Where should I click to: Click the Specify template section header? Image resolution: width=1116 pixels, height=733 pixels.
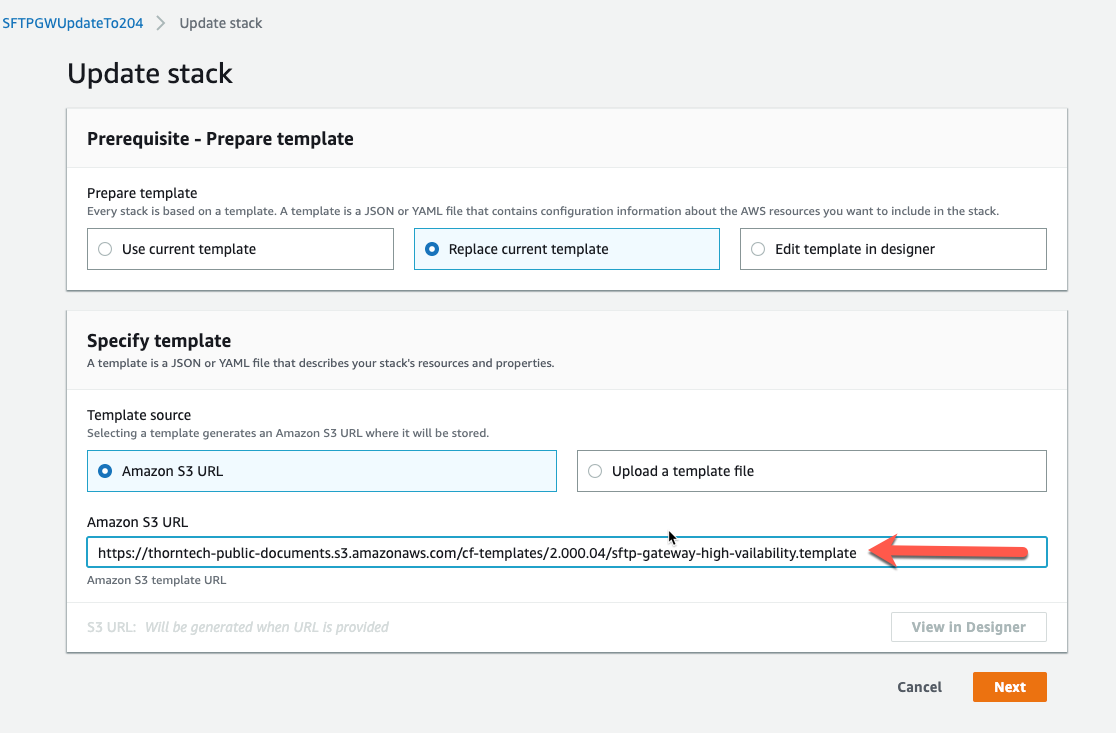[x=159, y=341]
